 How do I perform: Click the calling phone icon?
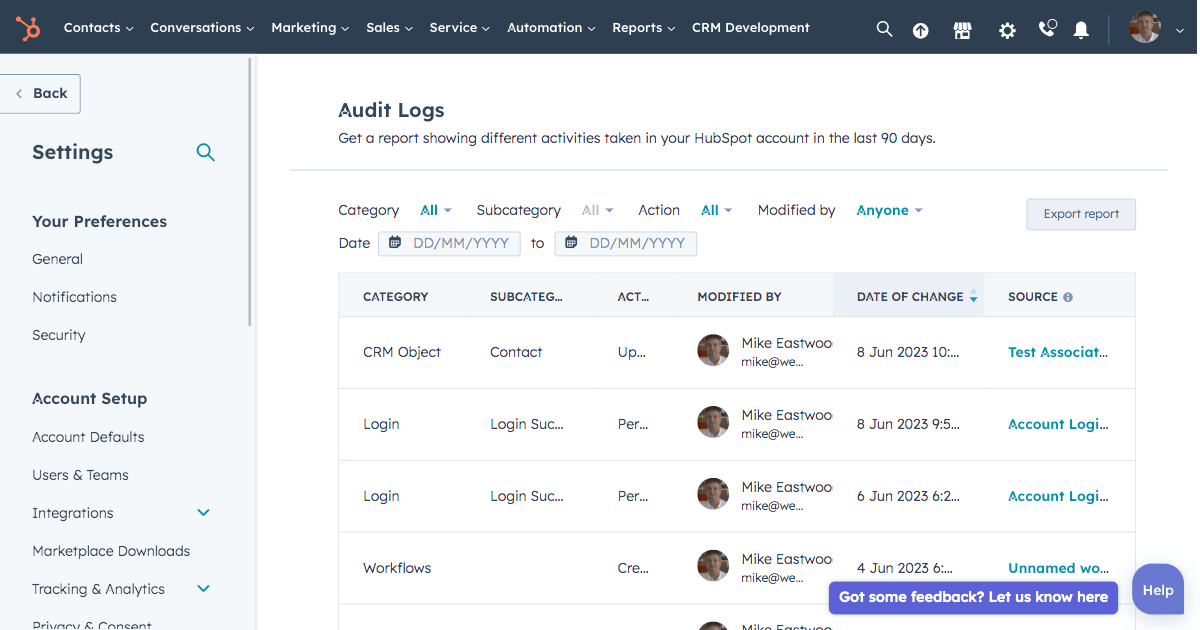click(x=1046, y=29)
